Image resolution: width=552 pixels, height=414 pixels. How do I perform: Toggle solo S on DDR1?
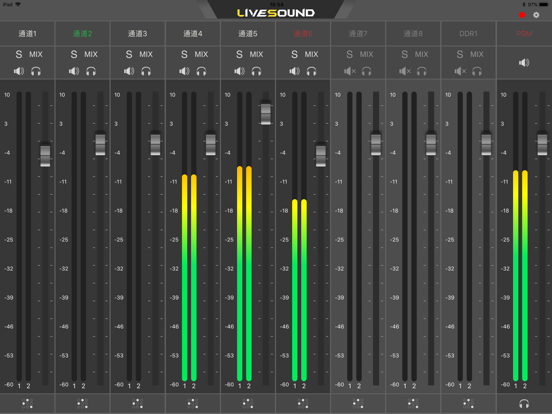(460, 54)
